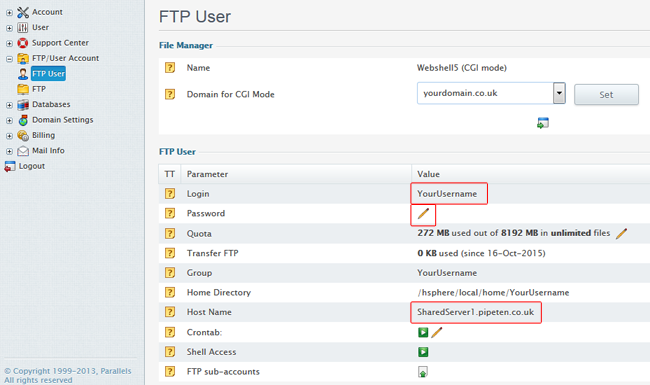Expand the Domain Settings node

tap(9, 121)
